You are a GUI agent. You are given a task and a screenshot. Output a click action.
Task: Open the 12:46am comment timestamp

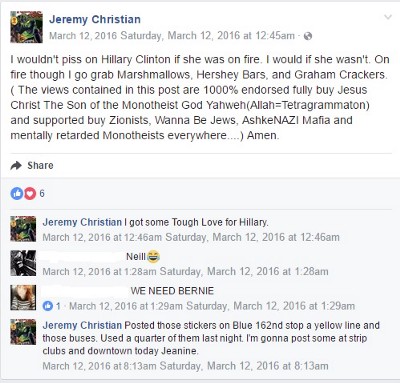pyautogui.click(x=191, y=237)
